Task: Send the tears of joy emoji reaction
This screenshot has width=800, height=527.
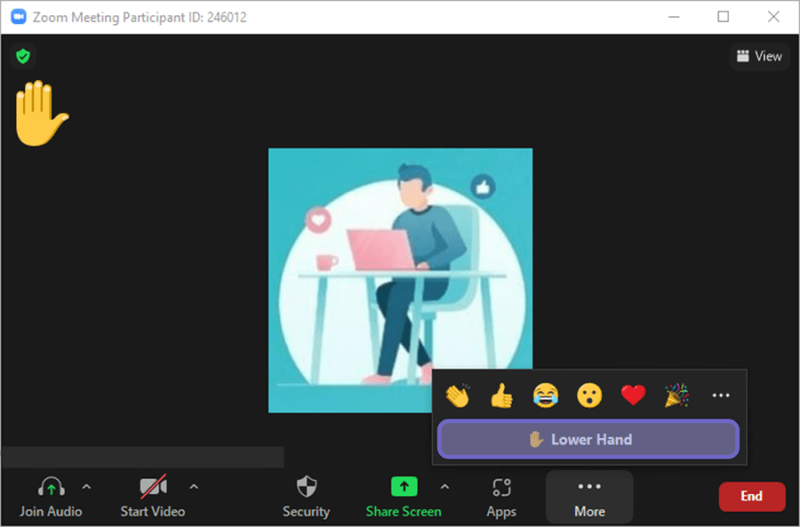Action: coord(545,395)
